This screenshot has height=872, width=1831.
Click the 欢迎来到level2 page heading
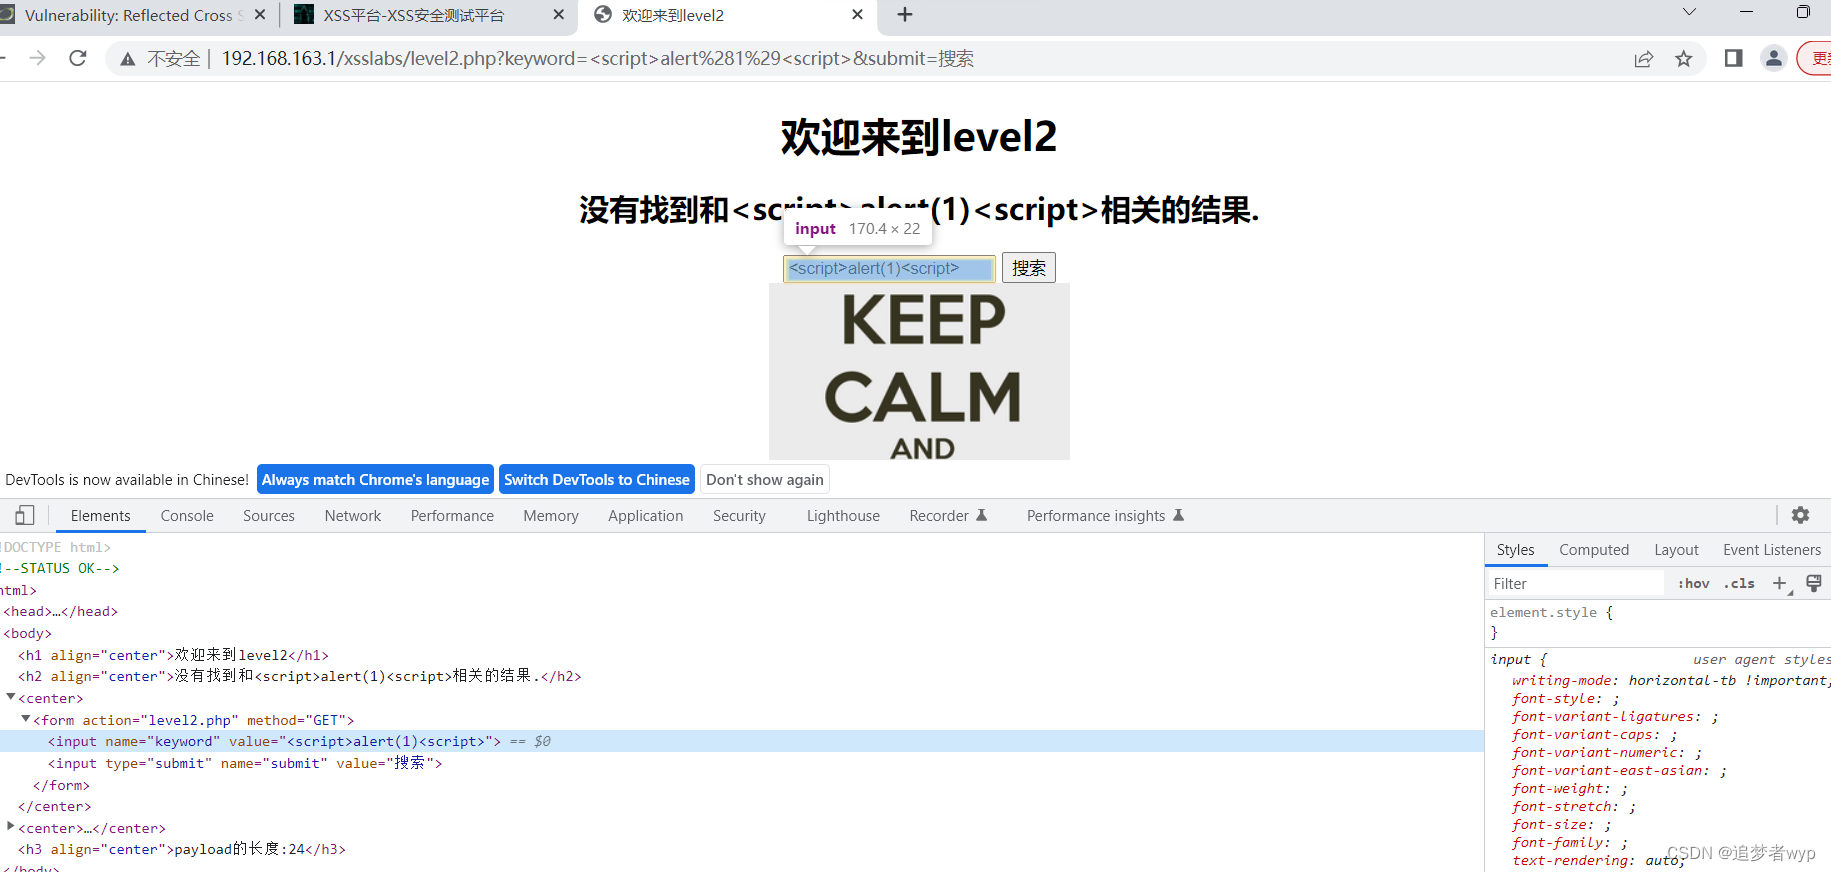click(x=918, y=137)
